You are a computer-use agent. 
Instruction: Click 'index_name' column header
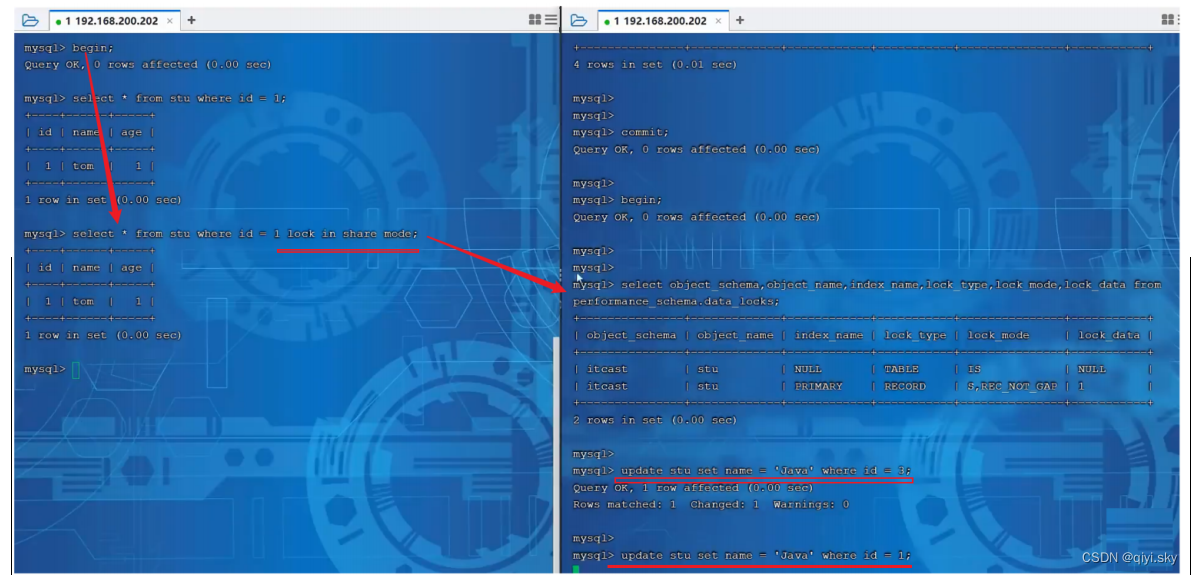(x=829, y=335)
